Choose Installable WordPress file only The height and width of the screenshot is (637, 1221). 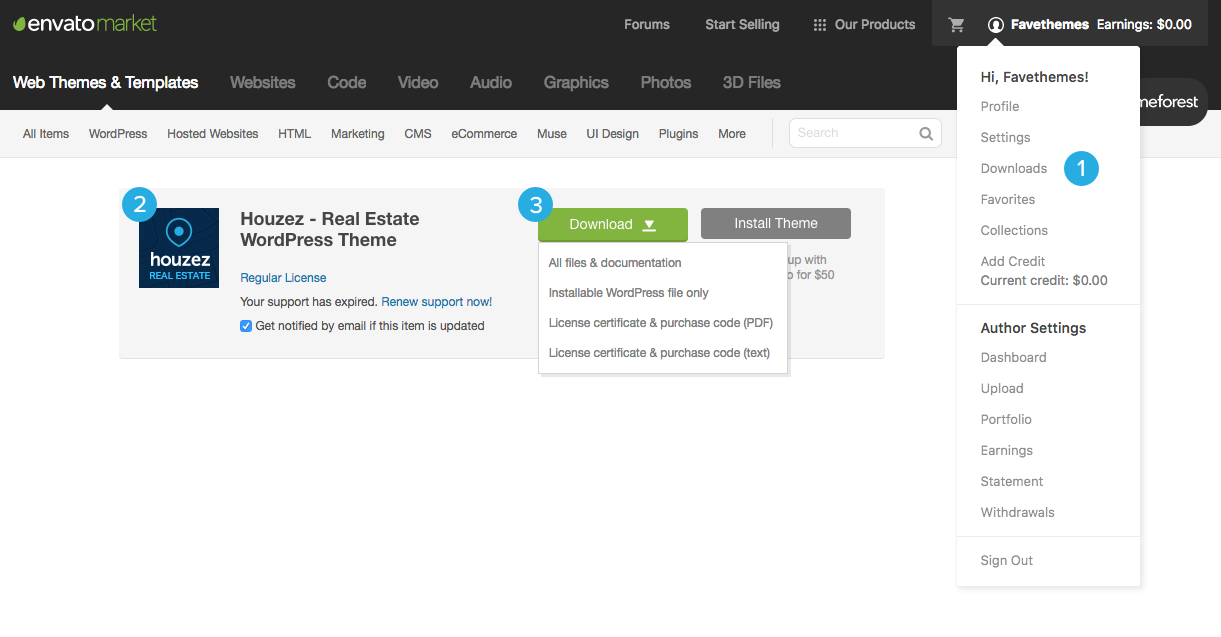(629, 293)
